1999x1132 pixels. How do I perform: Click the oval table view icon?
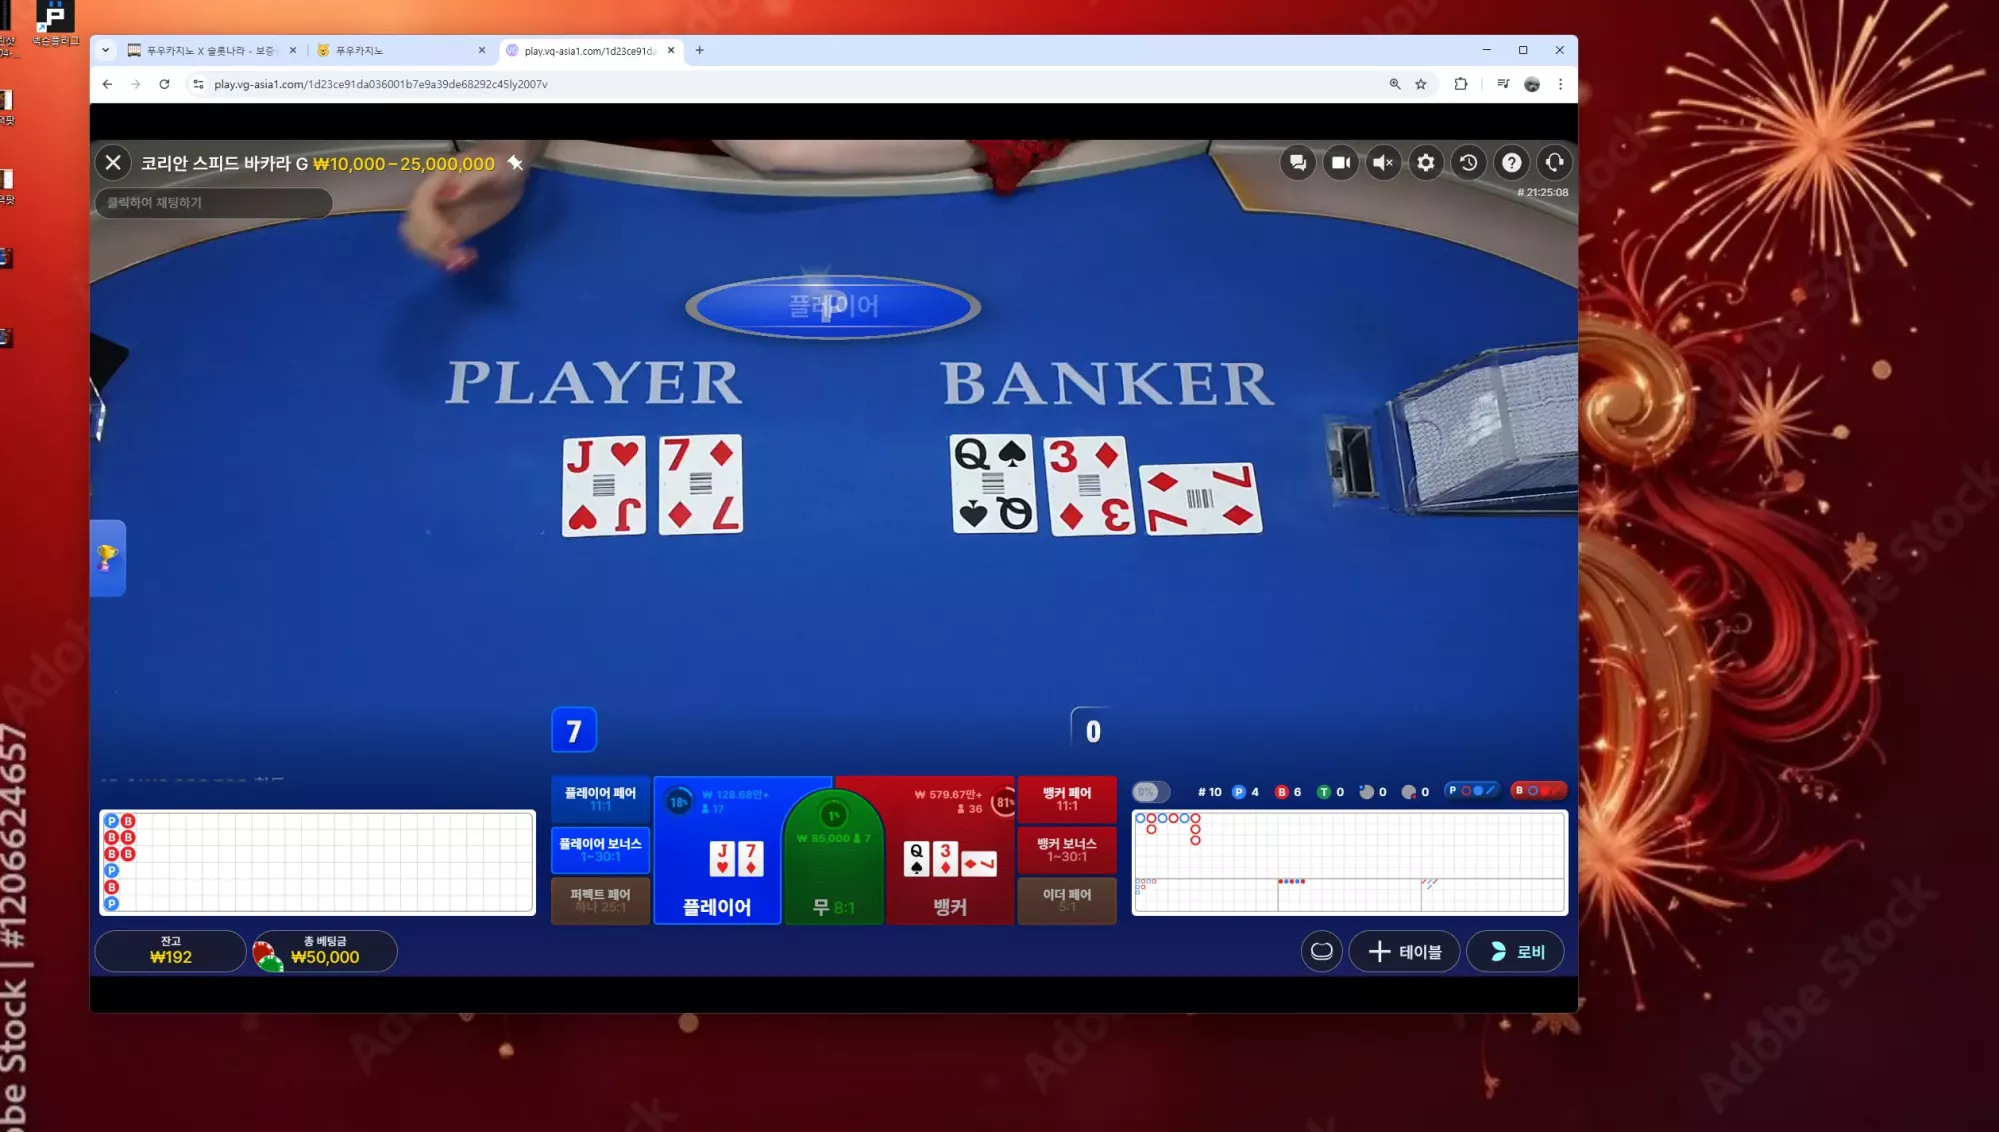(x=1321, y=951)
